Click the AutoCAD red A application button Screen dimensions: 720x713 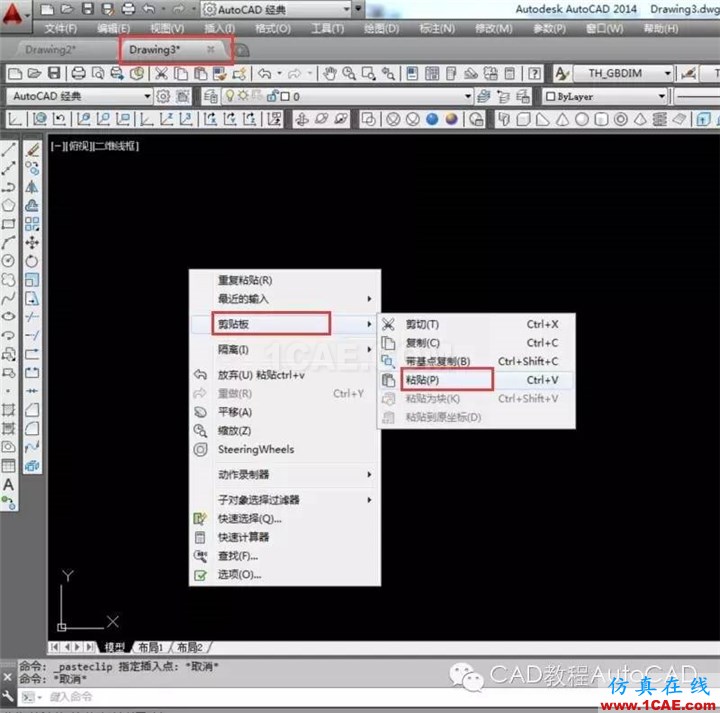tap(13, 14)
